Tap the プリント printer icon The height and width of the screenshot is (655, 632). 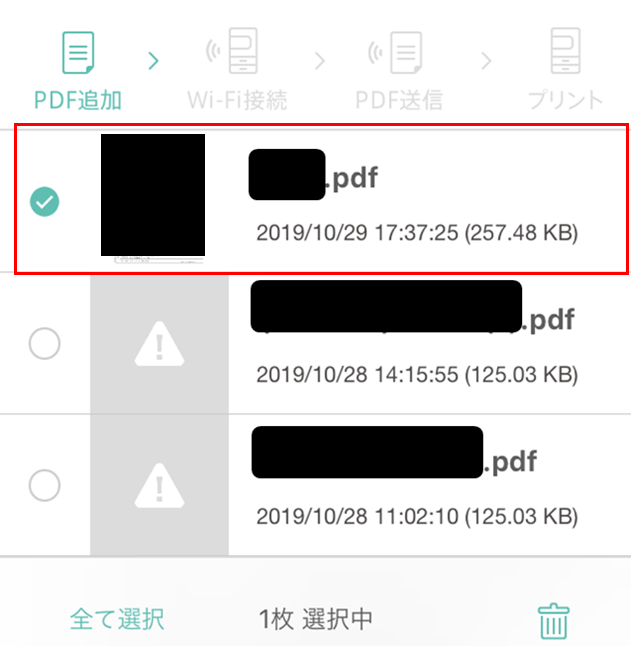click(x=565, y=51)
